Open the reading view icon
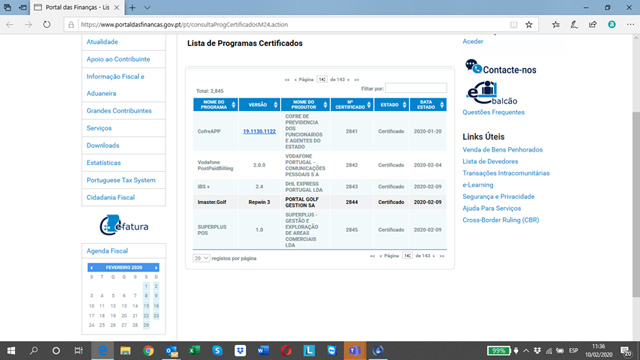Image resolution: width=640 pixels, height=360 pixels. (513, 24)
